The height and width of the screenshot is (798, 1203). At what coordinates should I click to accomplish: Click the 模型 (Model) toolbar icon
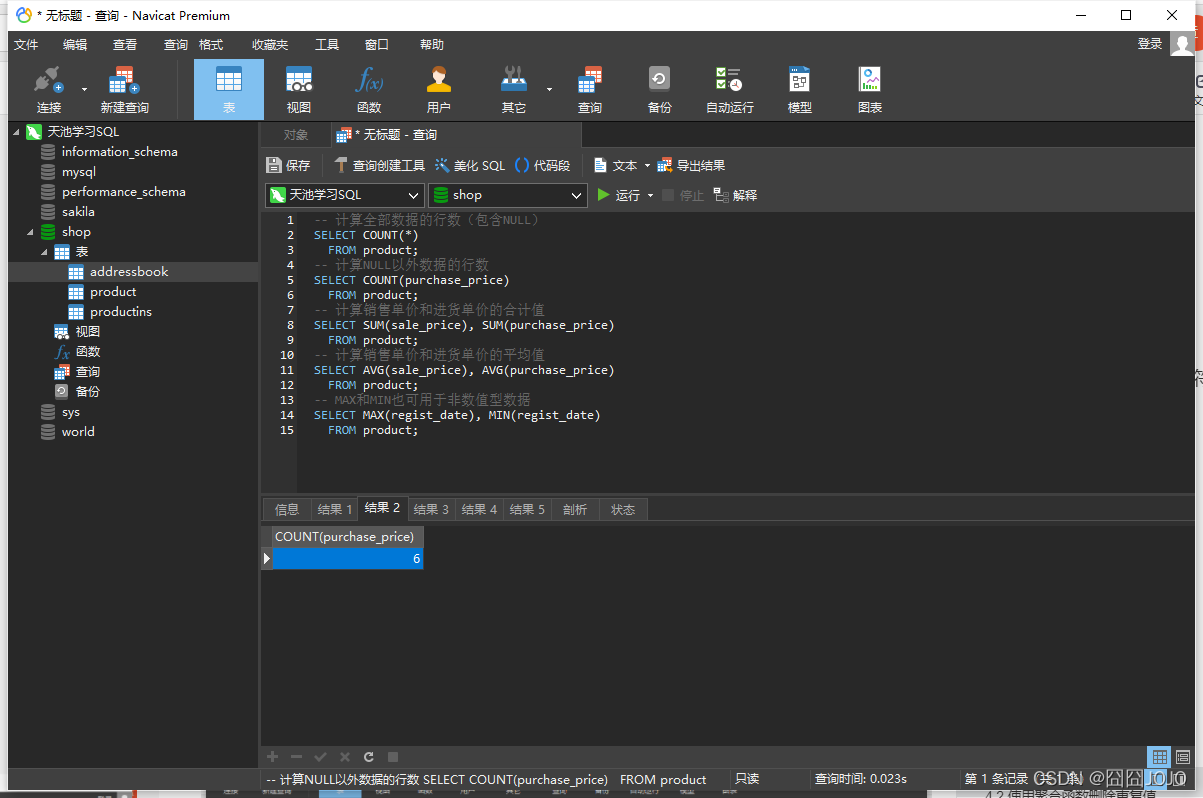pyautogui.click(x=800, y=89)
